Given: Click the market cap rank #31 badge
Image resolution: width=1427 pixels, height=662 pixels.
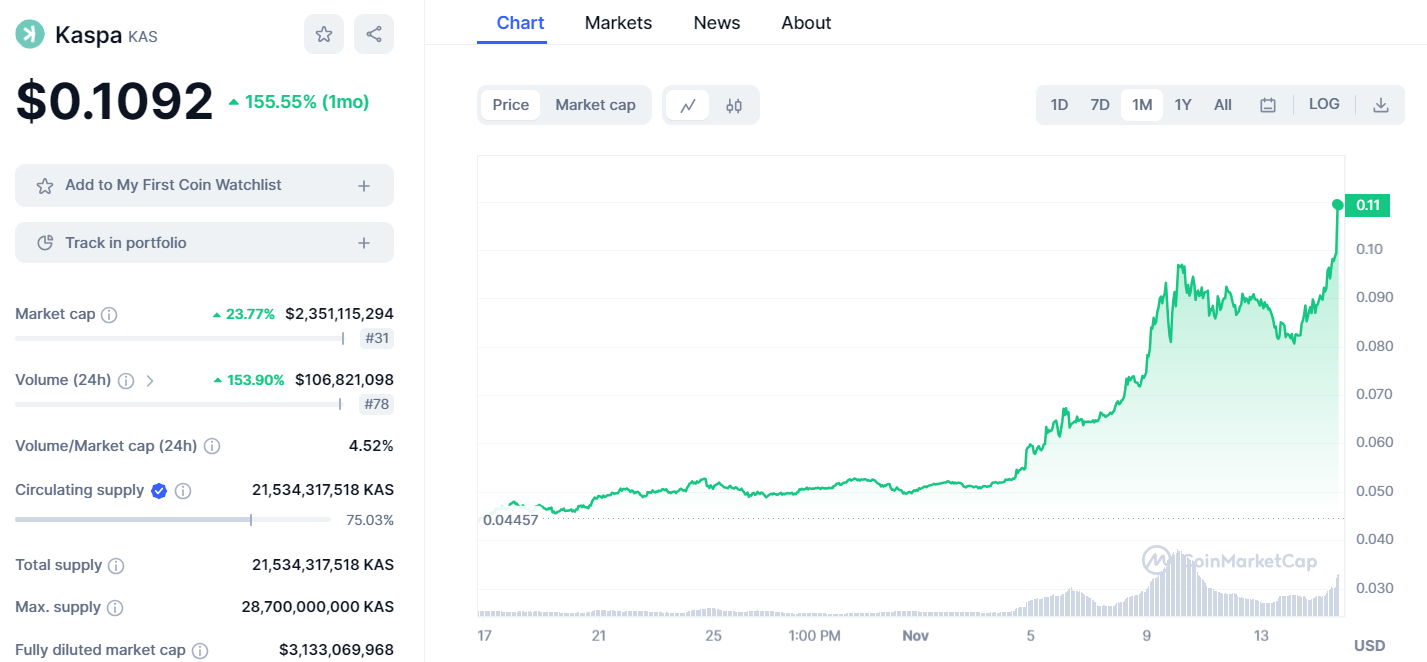Looking at the screenshot, I should click(x=377, y=338).
